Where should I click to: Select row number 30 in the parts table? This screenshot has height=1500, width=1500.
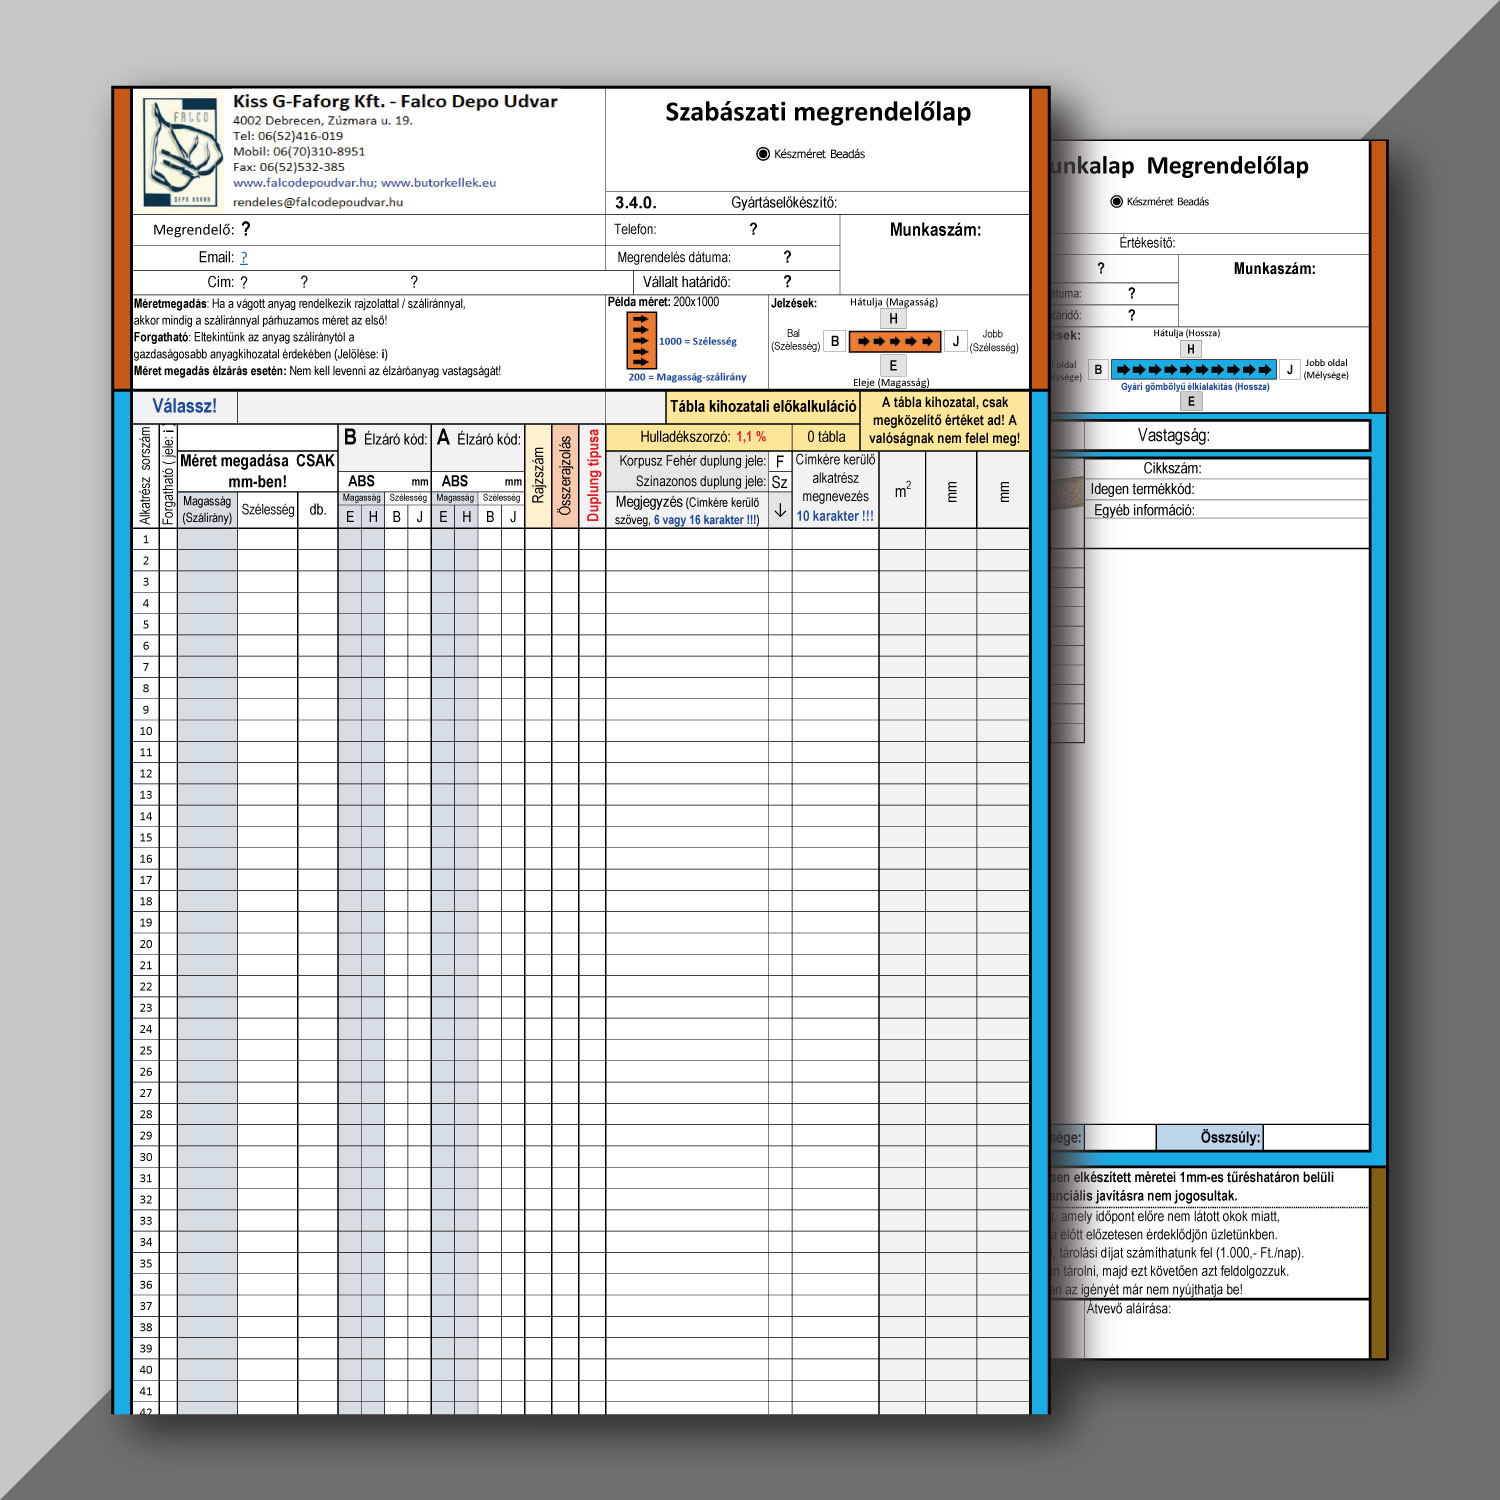pyautogui.click(x=146, y=1157)
